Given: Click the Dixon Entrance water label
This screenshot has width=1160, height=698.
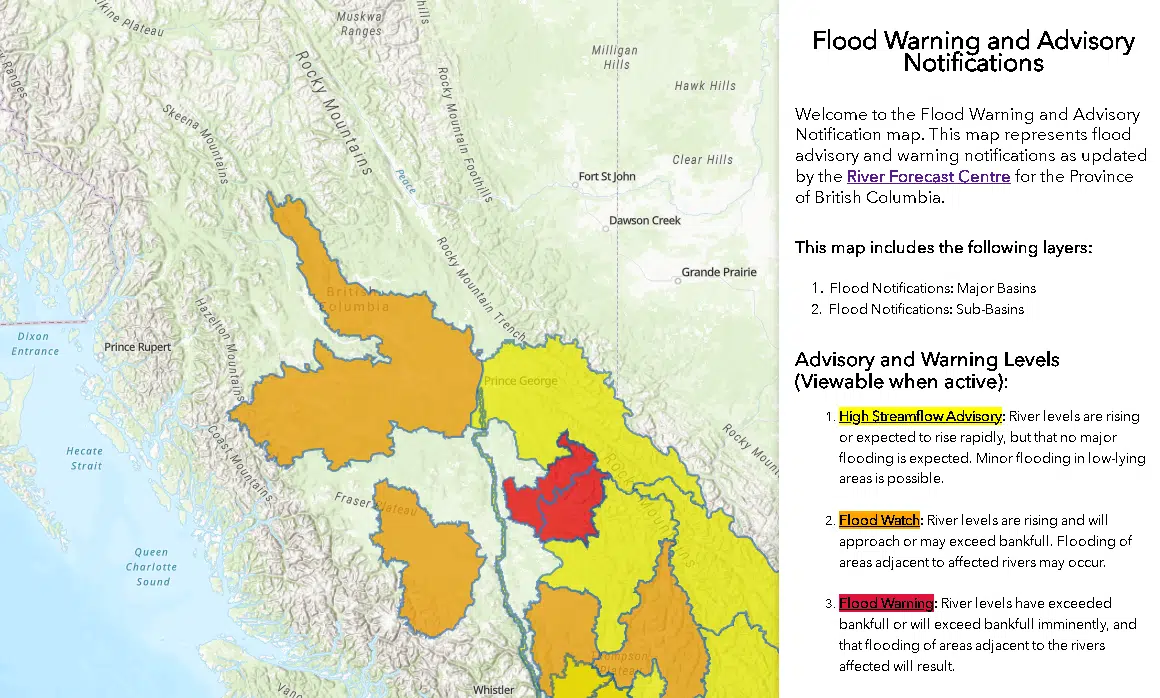Looking at the screenshot, I should click(x=34, y=344).
